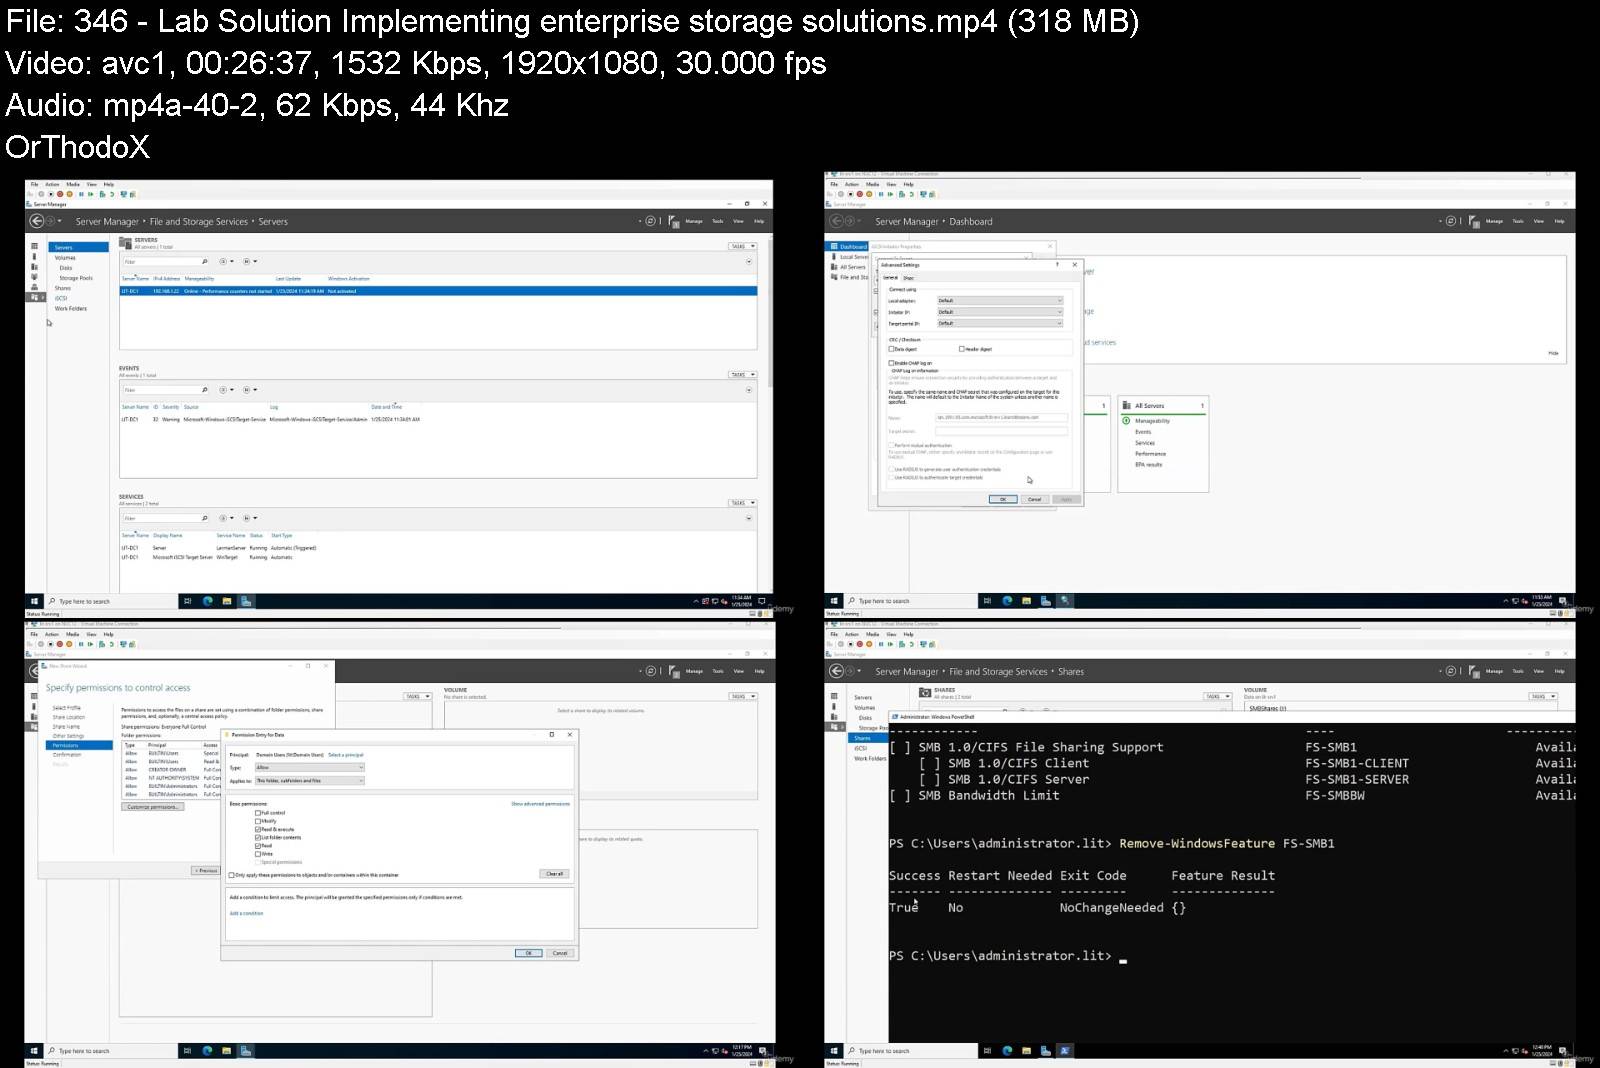Click the question mark help icon in Advanced Settings
Image resolution: width=1600 pixels, height=1068 pixels.
[1059, 265]
